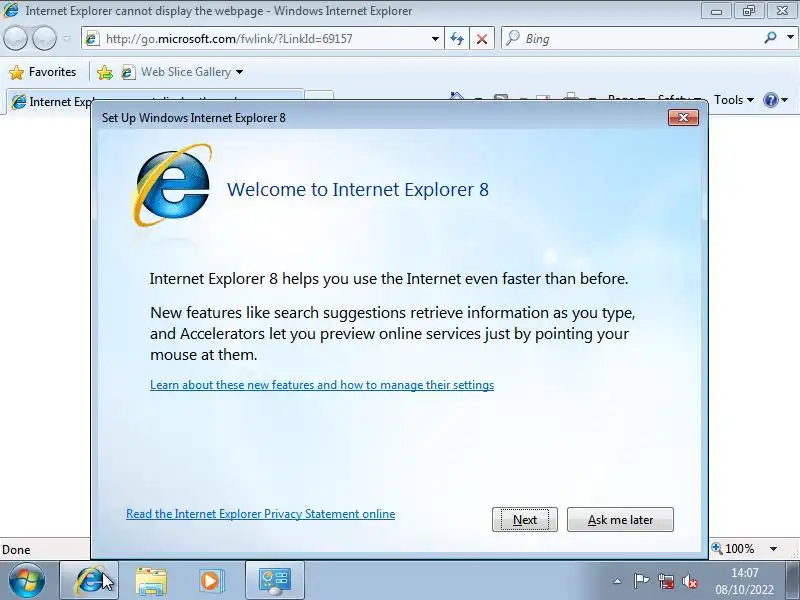Open Learn about these new features link
This screenshot has height=600, width=800.
322,385
